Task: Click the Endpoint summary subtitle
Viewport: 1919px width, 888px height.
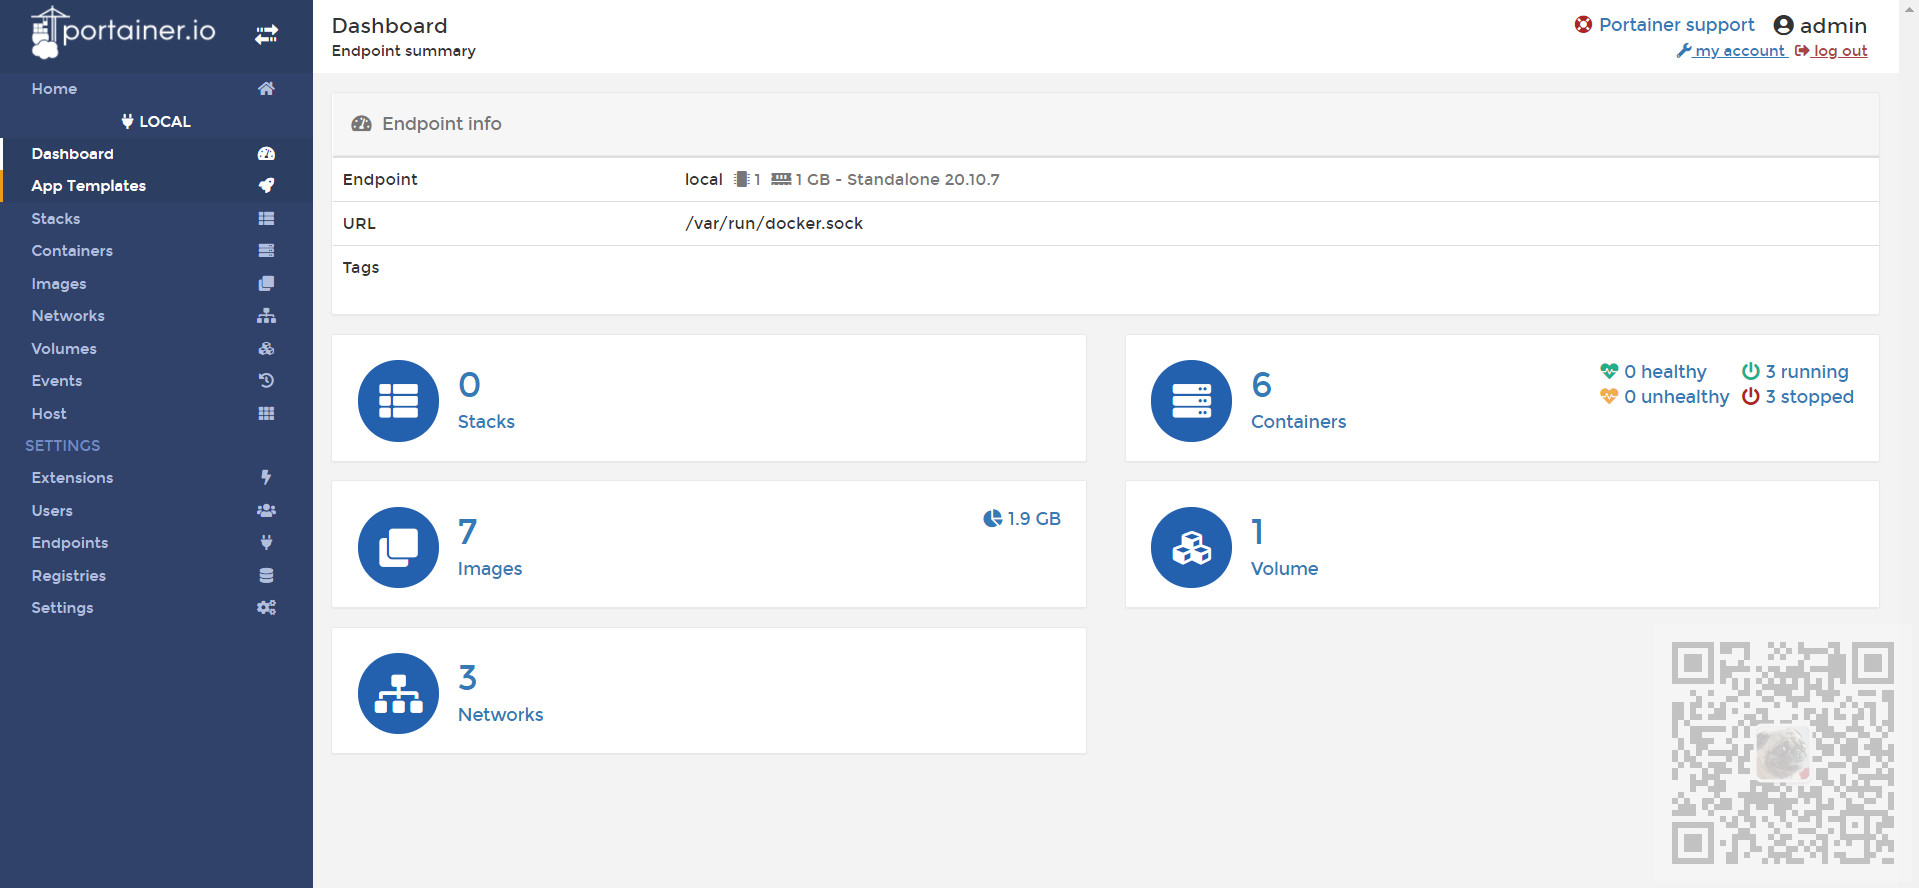Action: coord(404,51)
